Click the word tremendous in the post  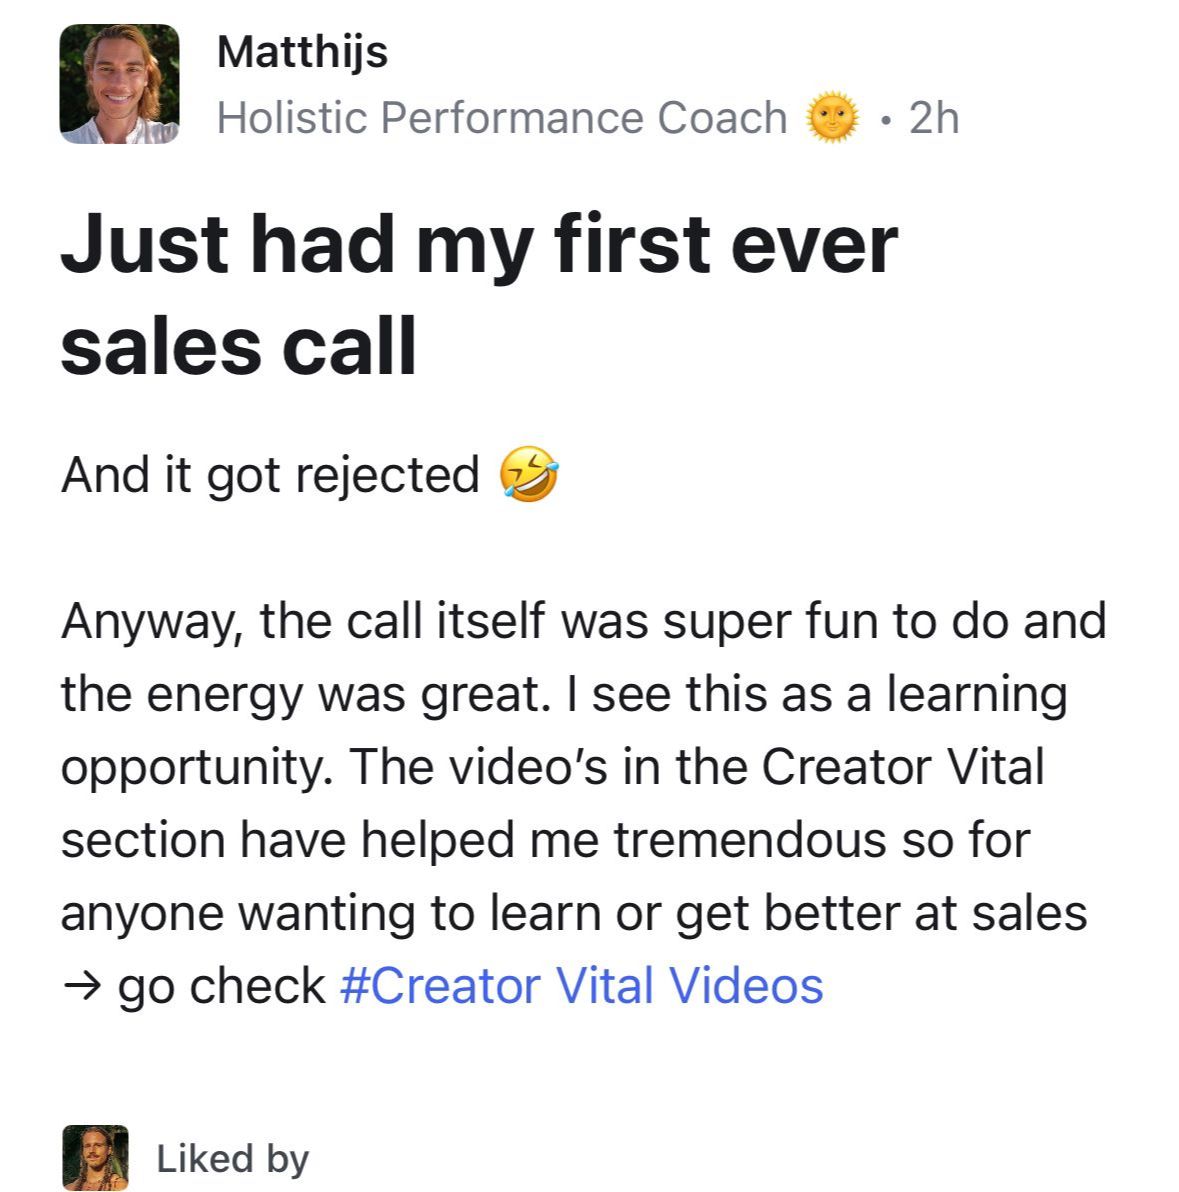click(751, 840)
